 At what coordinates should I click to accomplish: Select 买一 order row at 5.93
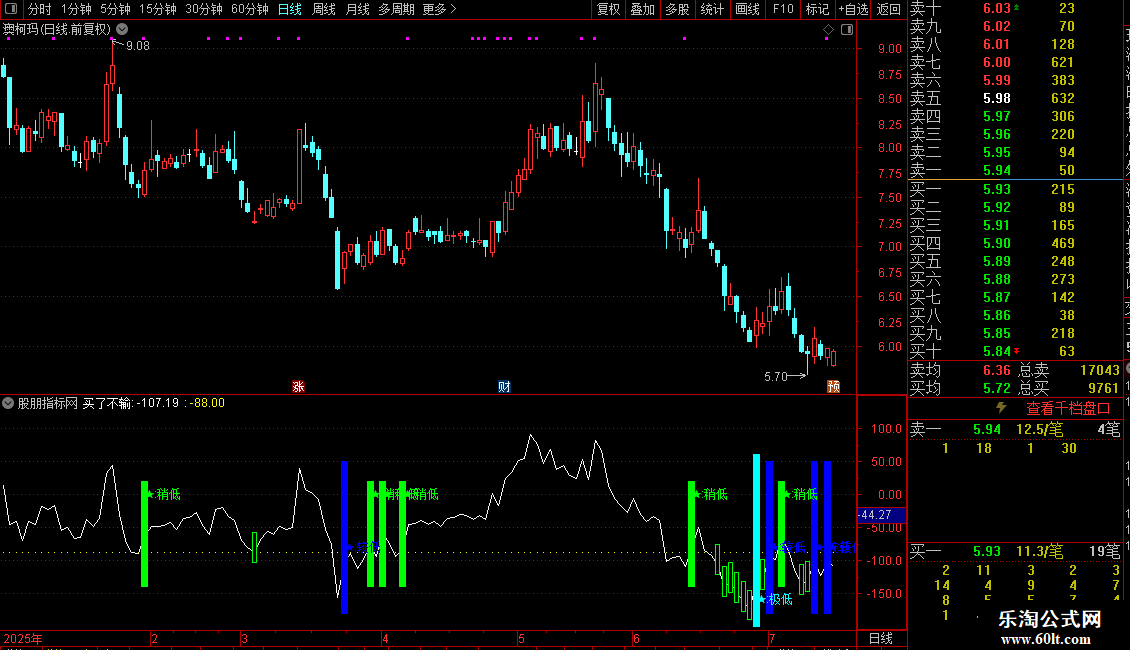(x=1016, y=189)
